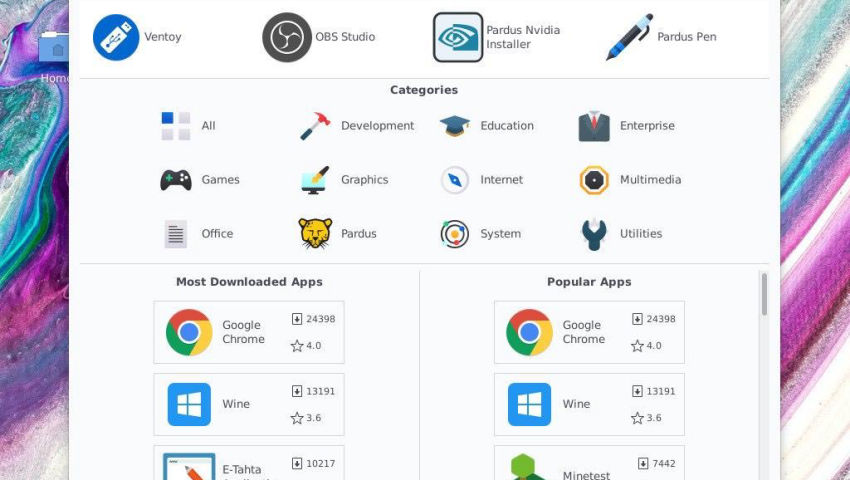Open the Office category
850x480 pixels.
[x=198, y=234]
